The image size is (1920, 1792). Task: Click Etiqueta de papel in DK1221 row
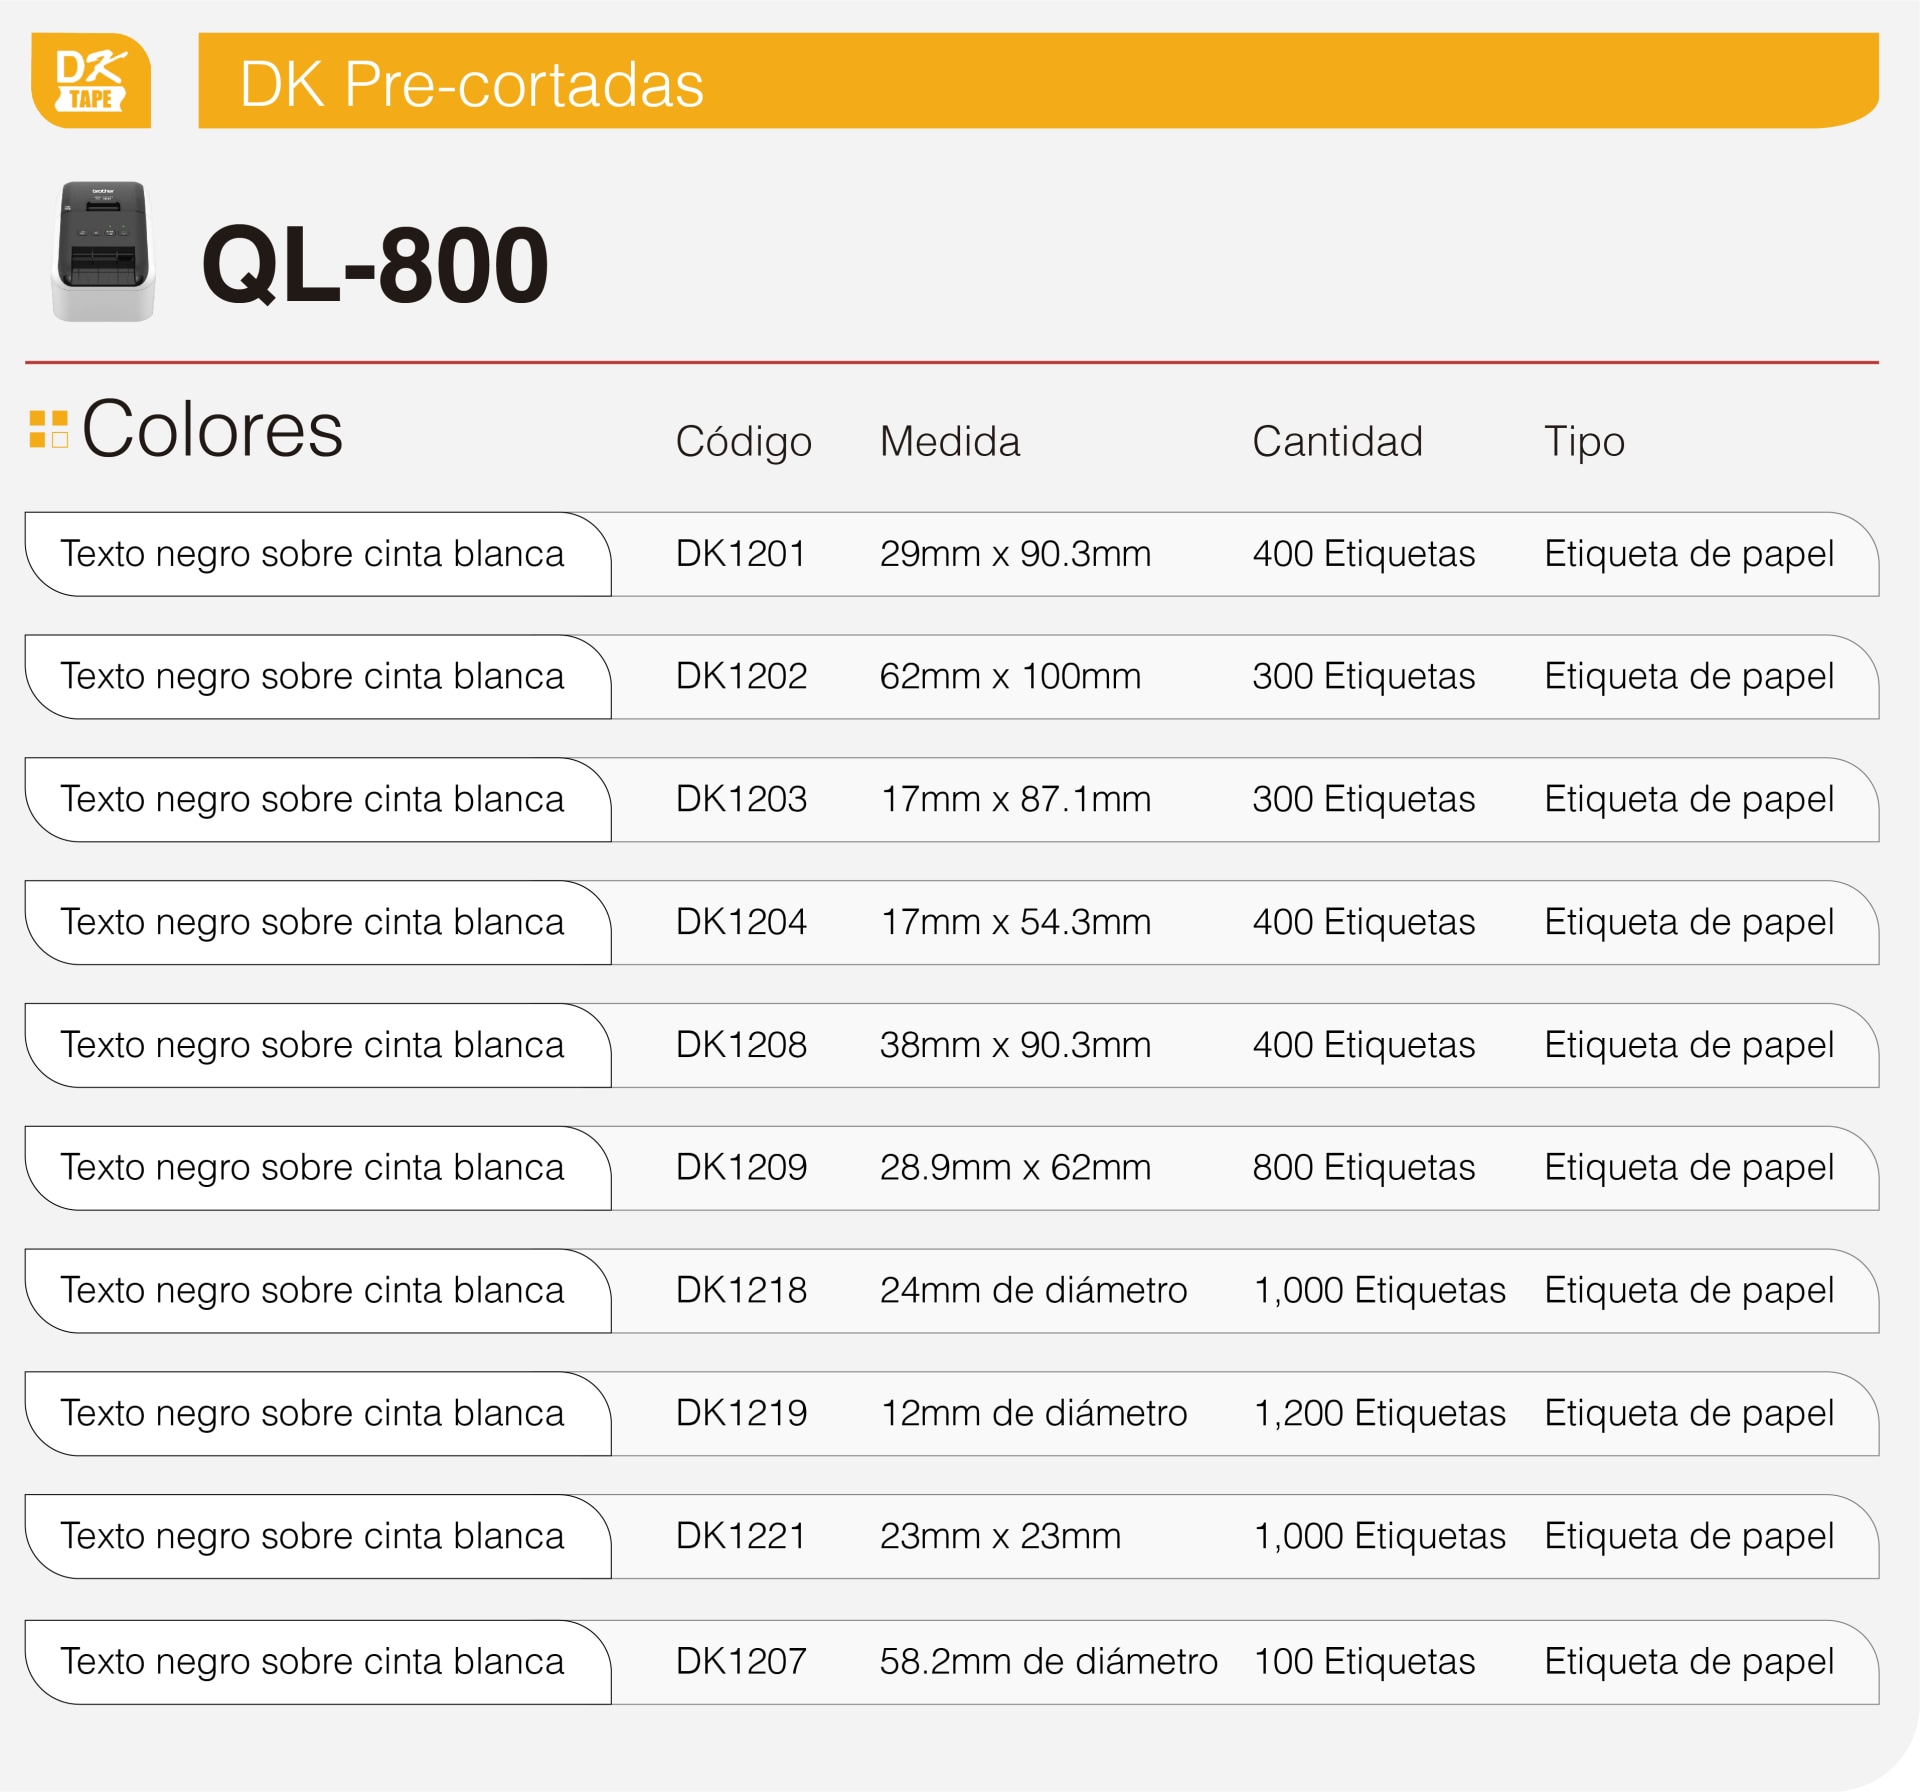(1690, 1538)
